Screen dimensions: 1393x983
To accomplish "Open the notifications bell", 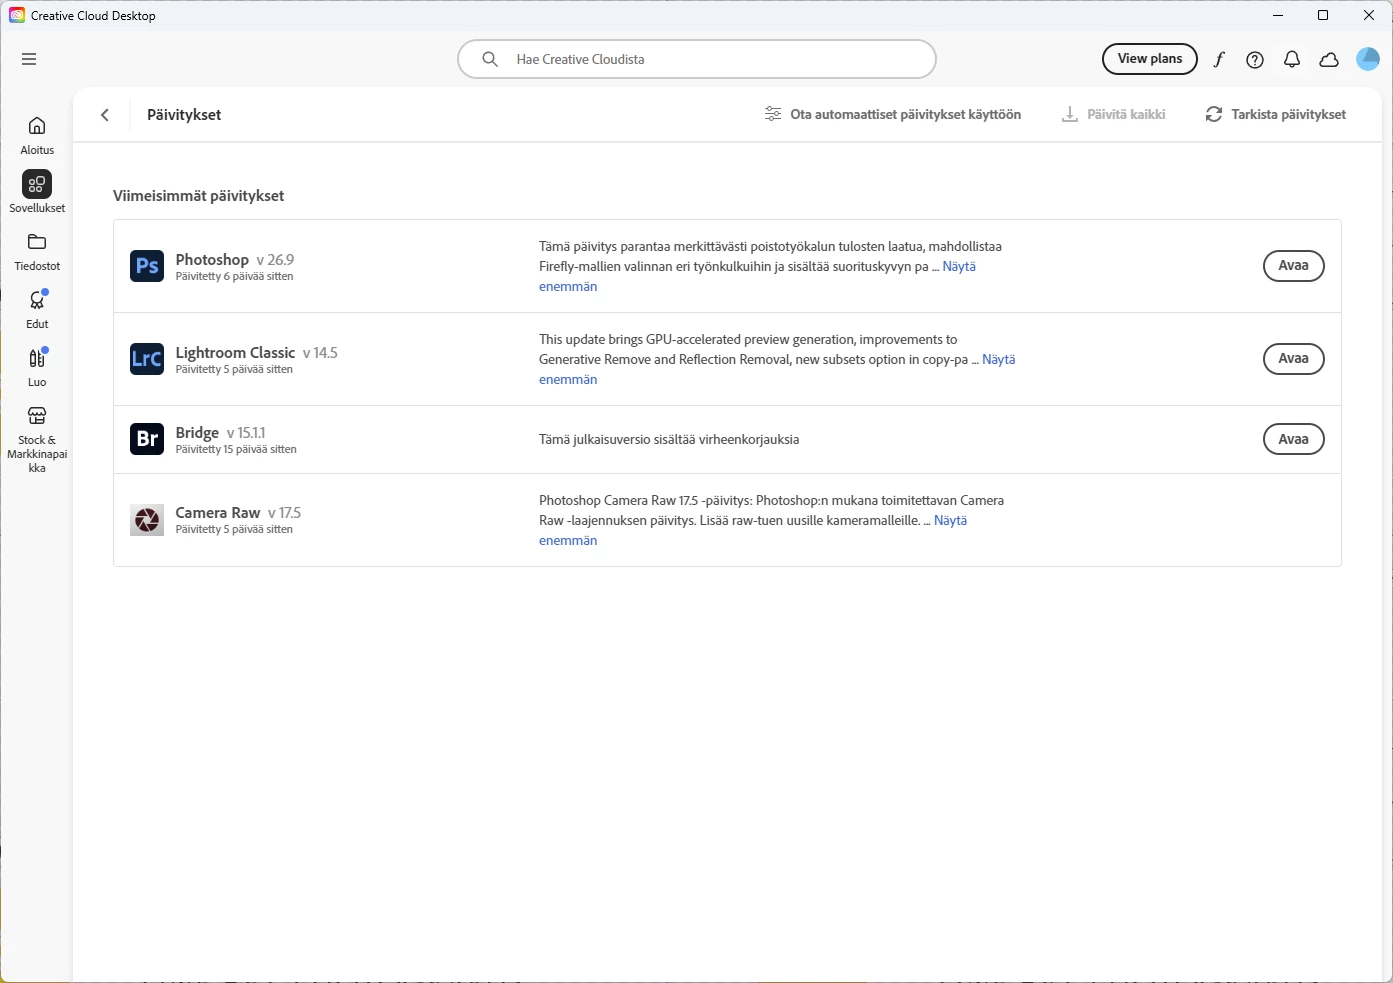I will (1292, 60).
